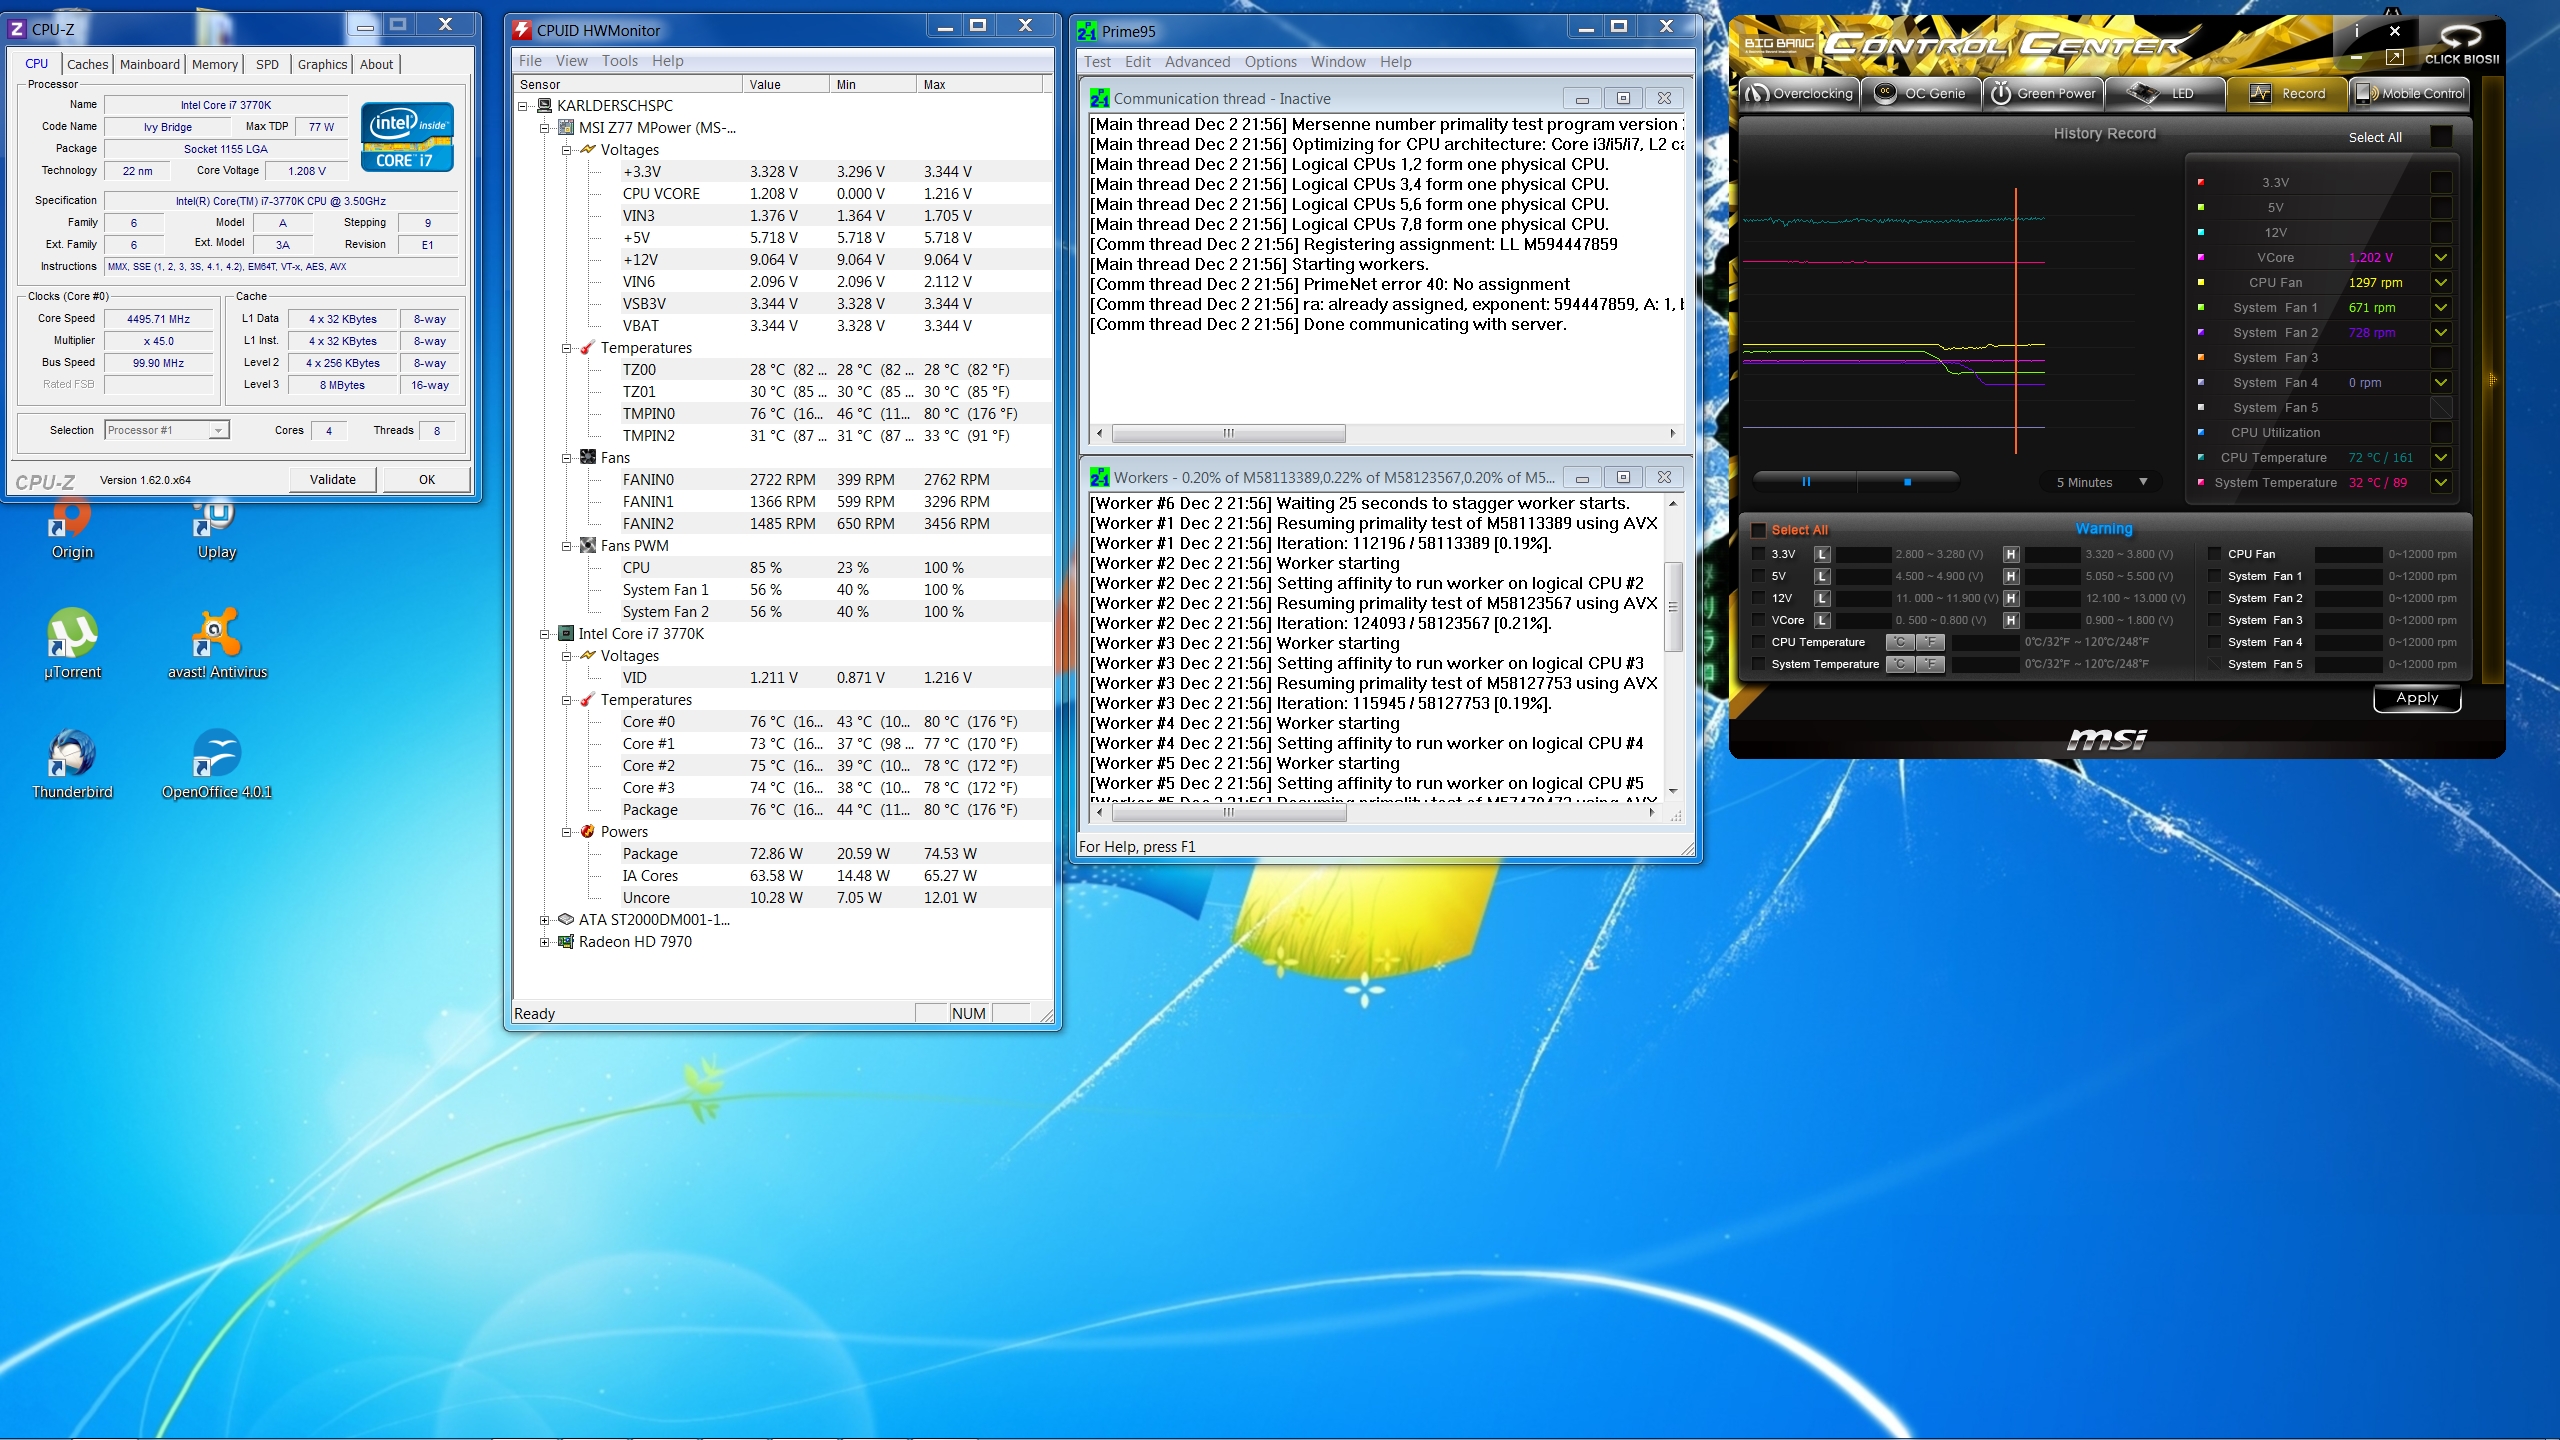Viewport: 2560px width, 1440px height.
Task: Open OpenOffice 4.0.1 desktop shortcut
Action: click(x=217, y=764)
